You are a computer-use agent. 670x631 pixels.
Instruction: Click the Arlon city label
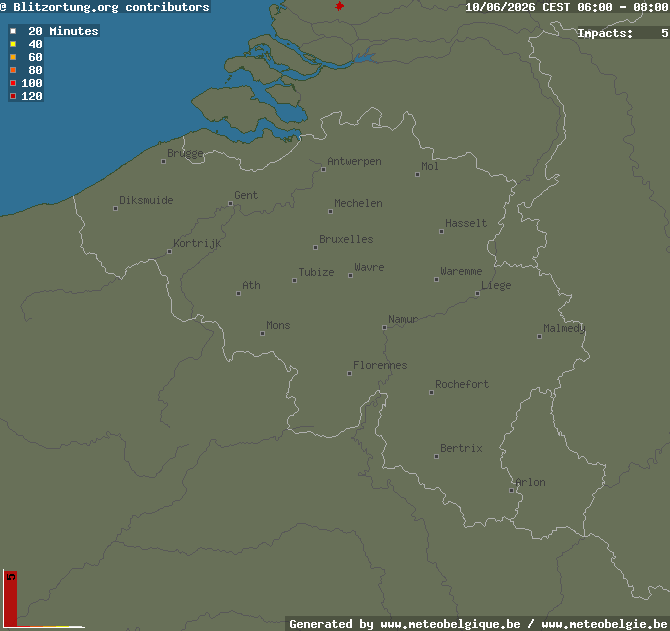530,482
